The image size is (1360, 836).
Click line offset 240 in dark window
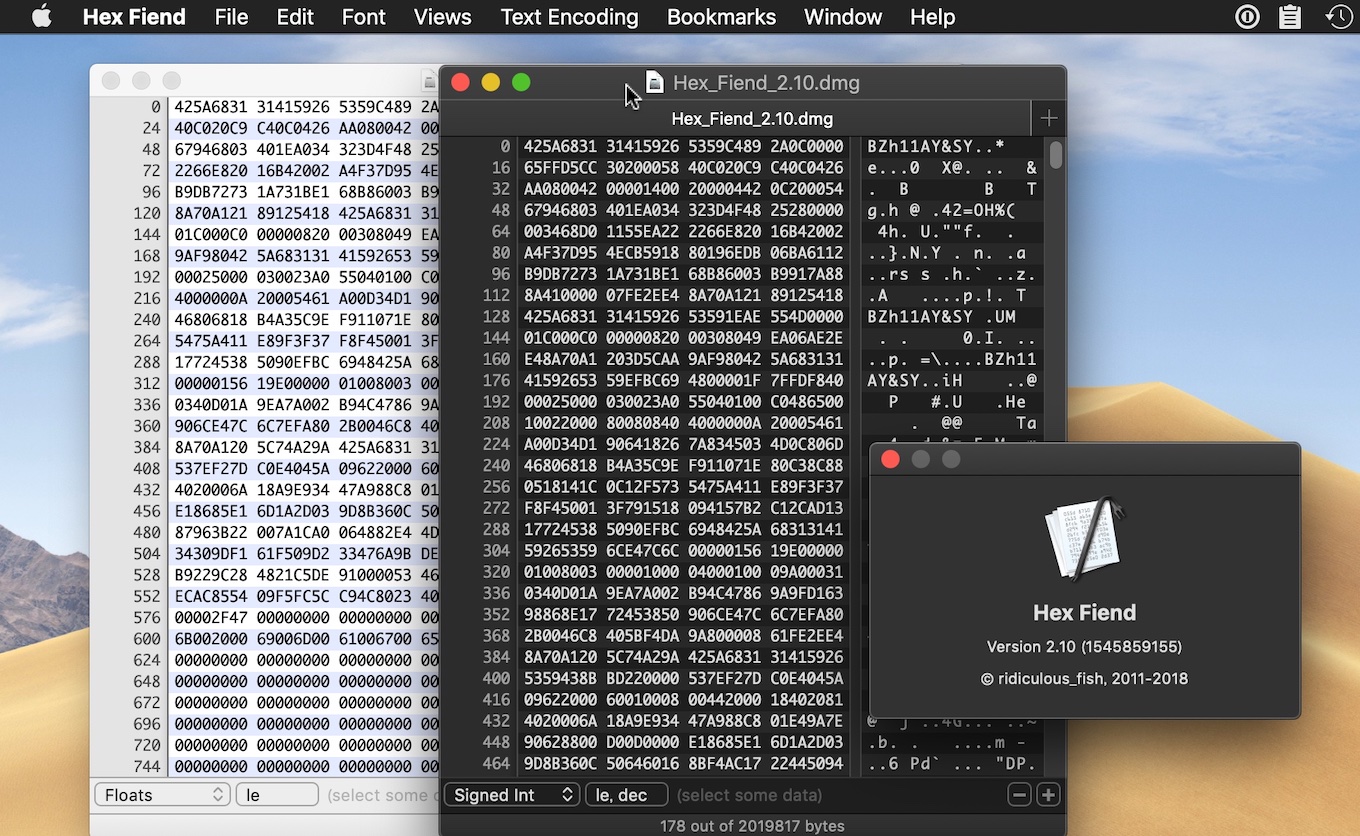click(x=496, y=465)
